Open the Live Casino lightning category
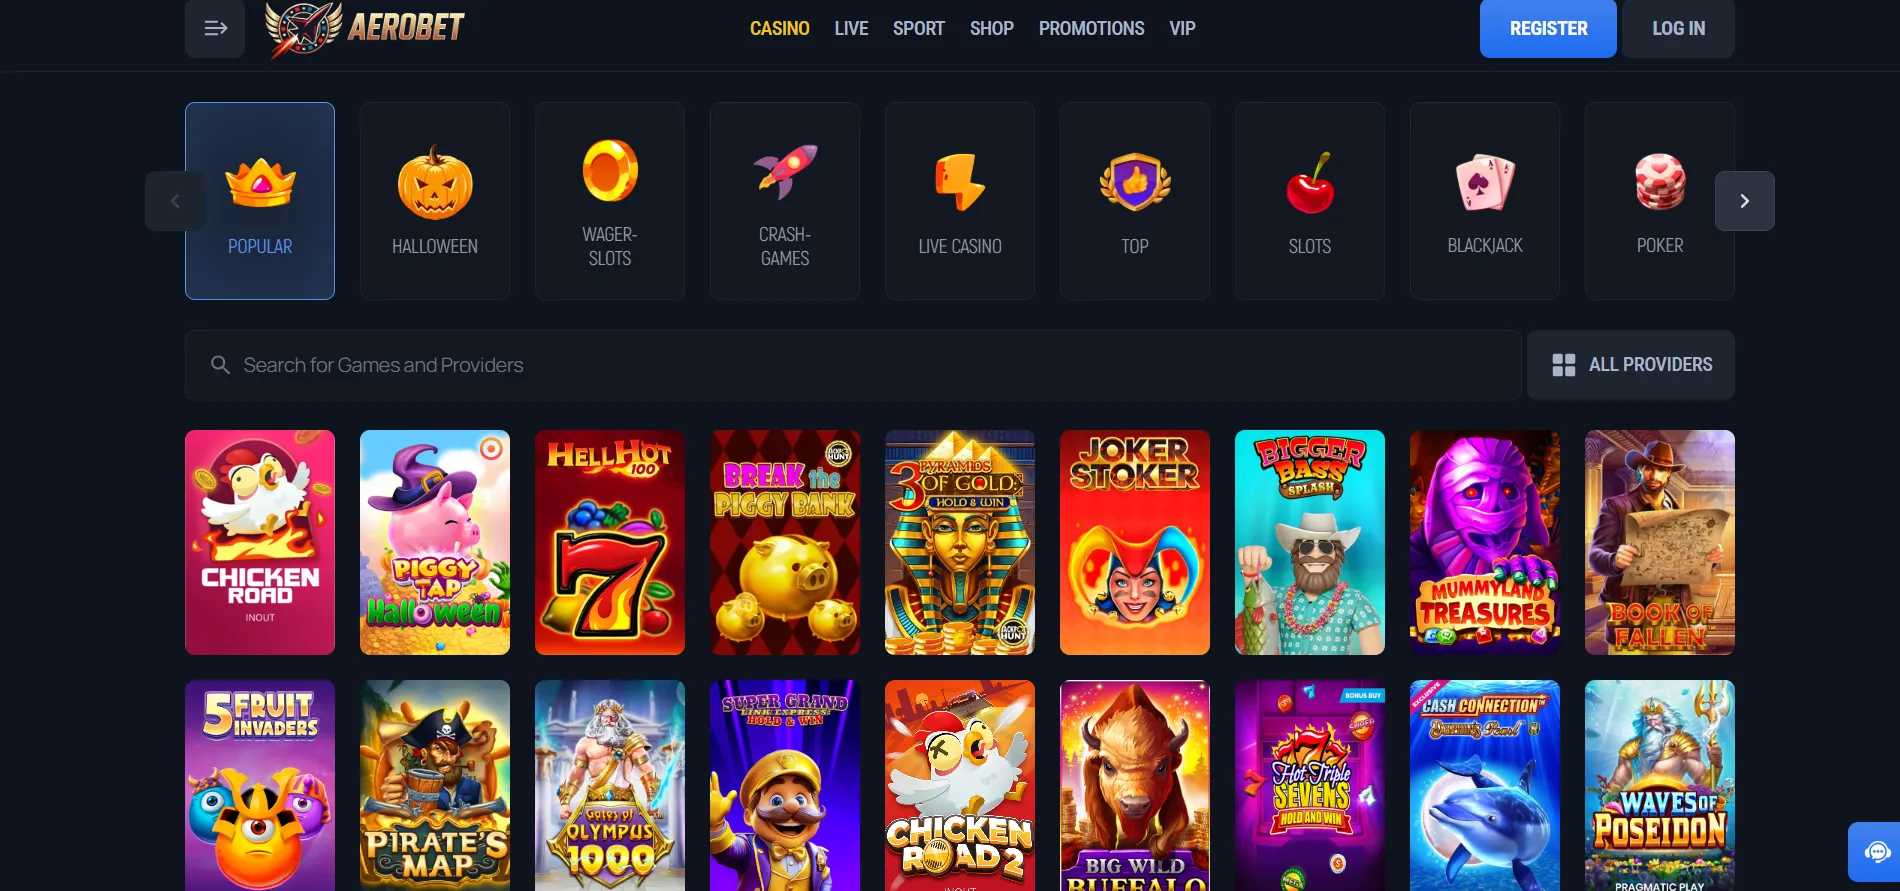This screenshot has width=1900, height=891. pyautogui.click(x=960, y=201)
